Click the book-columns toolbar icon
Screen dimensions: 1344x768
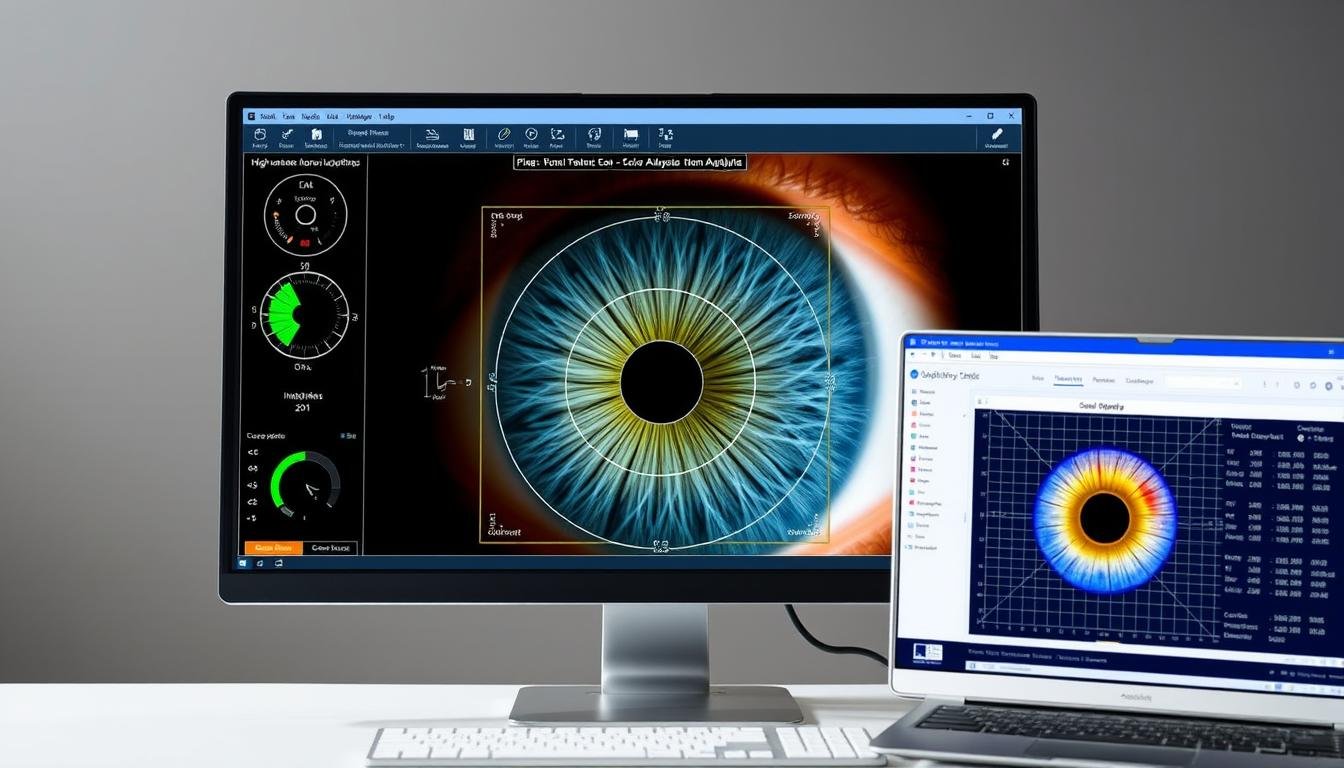[468, 133]
